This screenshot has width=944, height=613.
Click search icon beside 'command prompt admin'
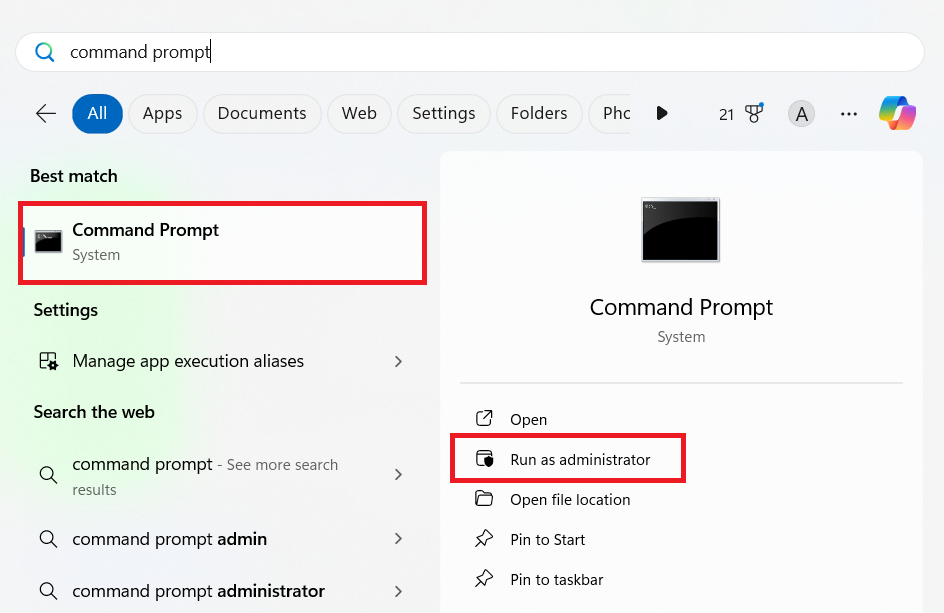48,538
